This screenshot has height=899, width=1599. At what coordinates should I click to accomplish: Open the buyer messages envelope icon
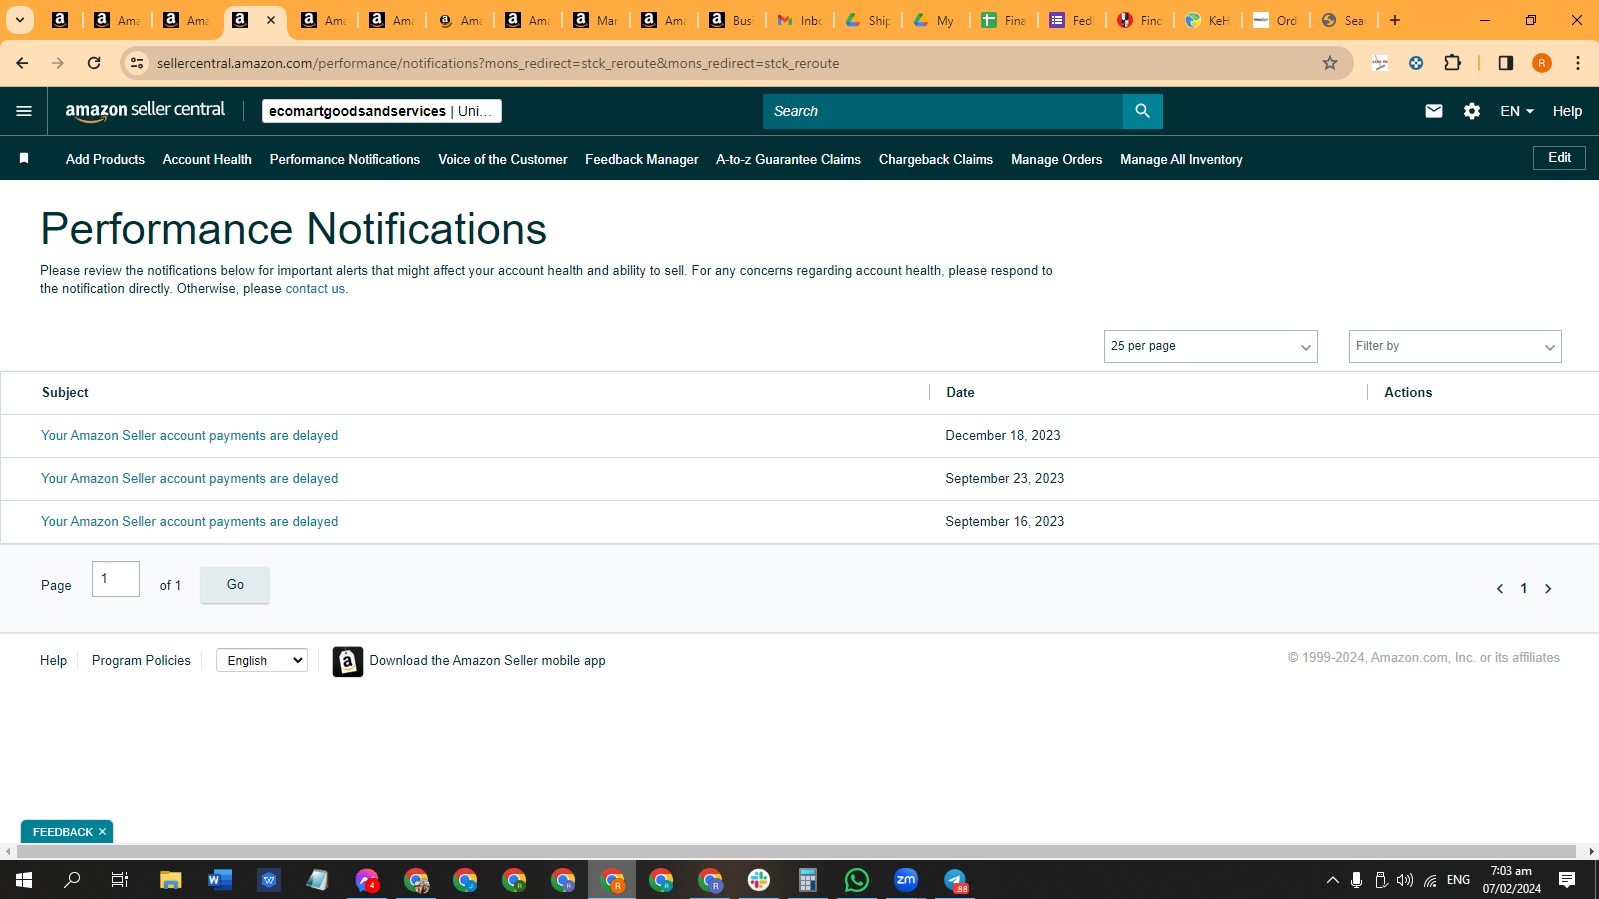coord(1434,111)
